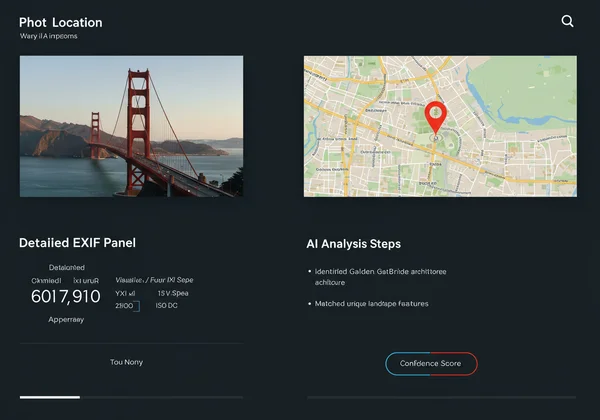Click the value 6017,910
Viewport: 600px width, 420px height.
click(x=66, y=296)
